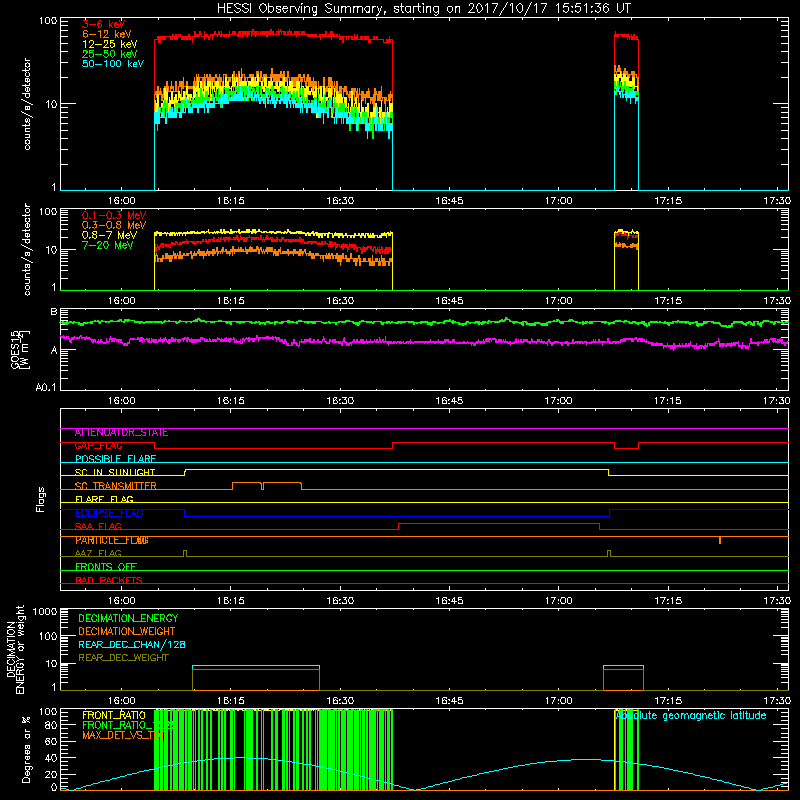
Task: Click the 17:00 time label under the MeV panel
Action: [x=558, y=301]
